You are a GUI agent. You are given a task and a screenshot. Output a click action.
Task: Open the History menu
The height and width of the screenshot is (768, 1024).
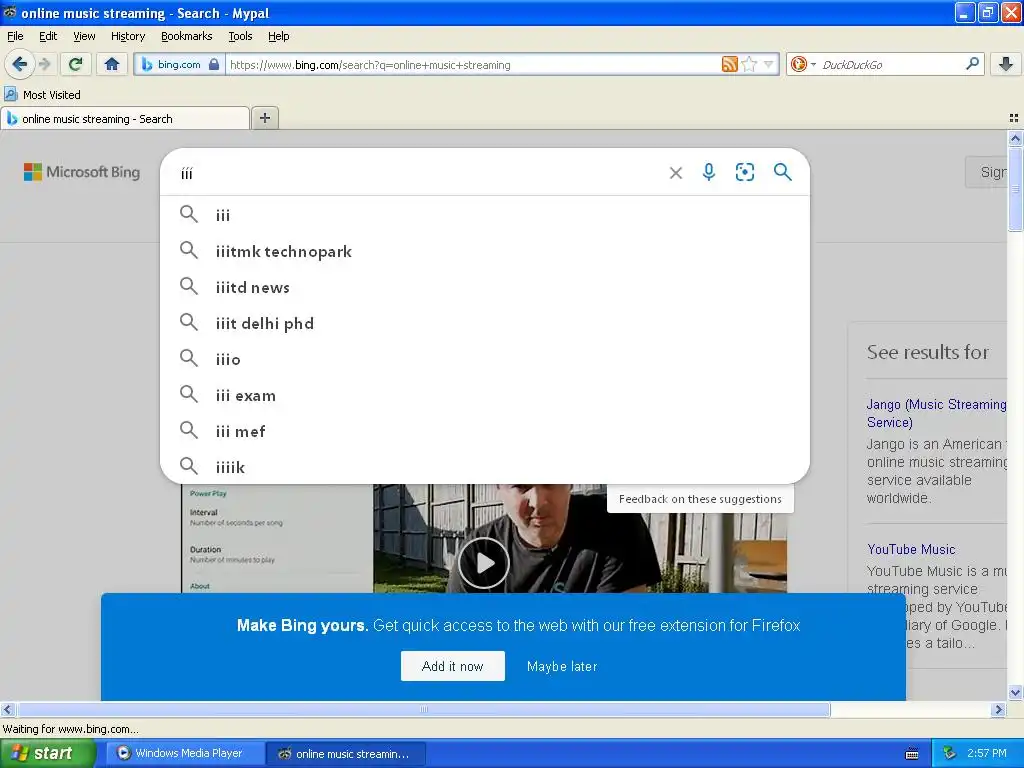click(x=127, y=36)
